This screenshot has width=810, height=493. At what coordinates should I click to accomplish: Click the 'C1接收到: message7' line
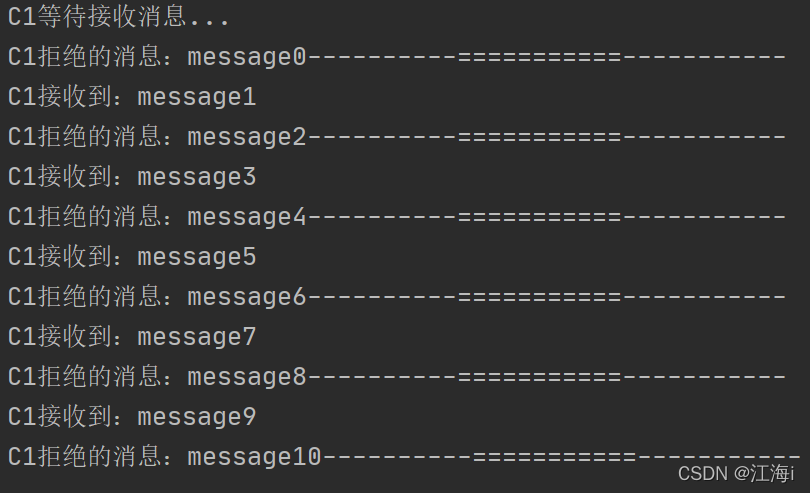tap(132, 337)
